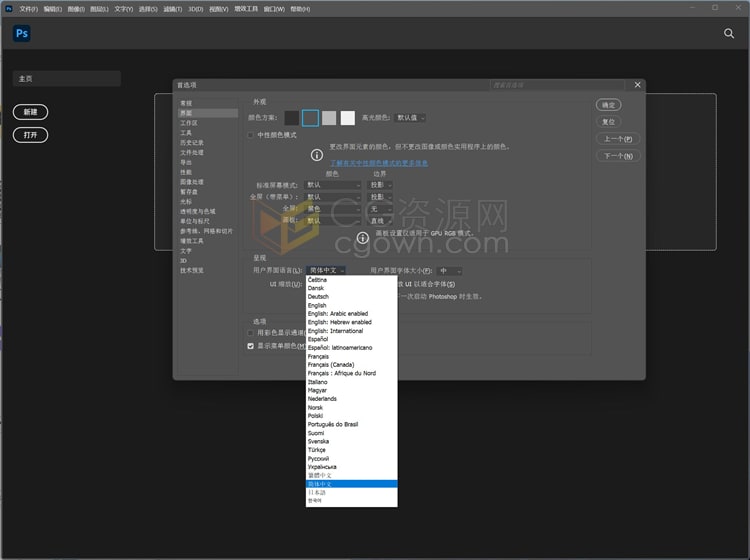This screenshot has height=560, width=750.
Task: Close the 首选项 dialog with the X
Action: tap(637, 85)
